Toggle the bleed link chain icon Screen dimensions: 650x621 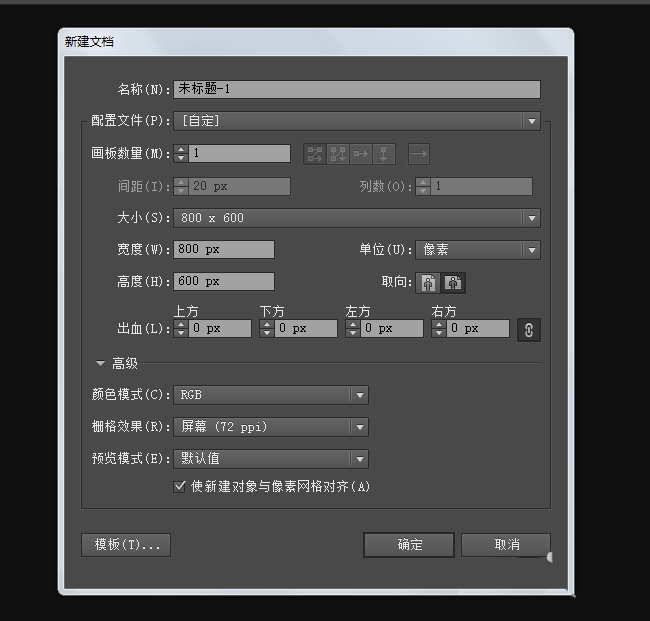point(529,330)
